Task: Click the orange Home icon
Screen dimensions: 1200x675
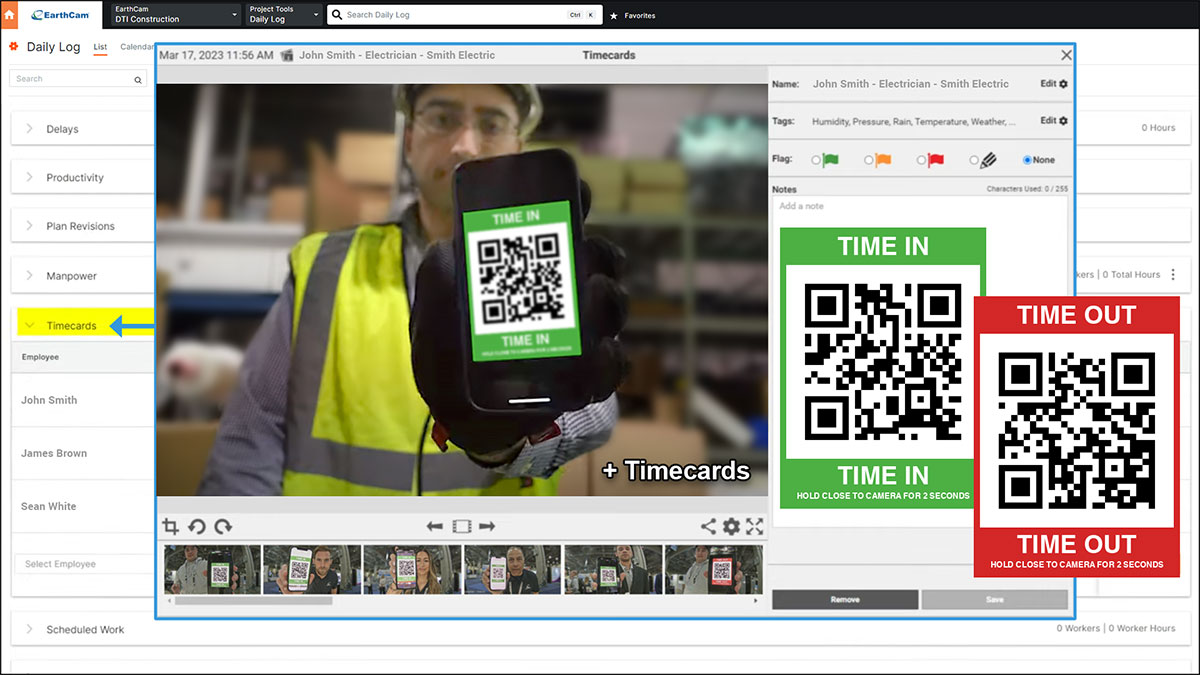Action: coord(10,15)
